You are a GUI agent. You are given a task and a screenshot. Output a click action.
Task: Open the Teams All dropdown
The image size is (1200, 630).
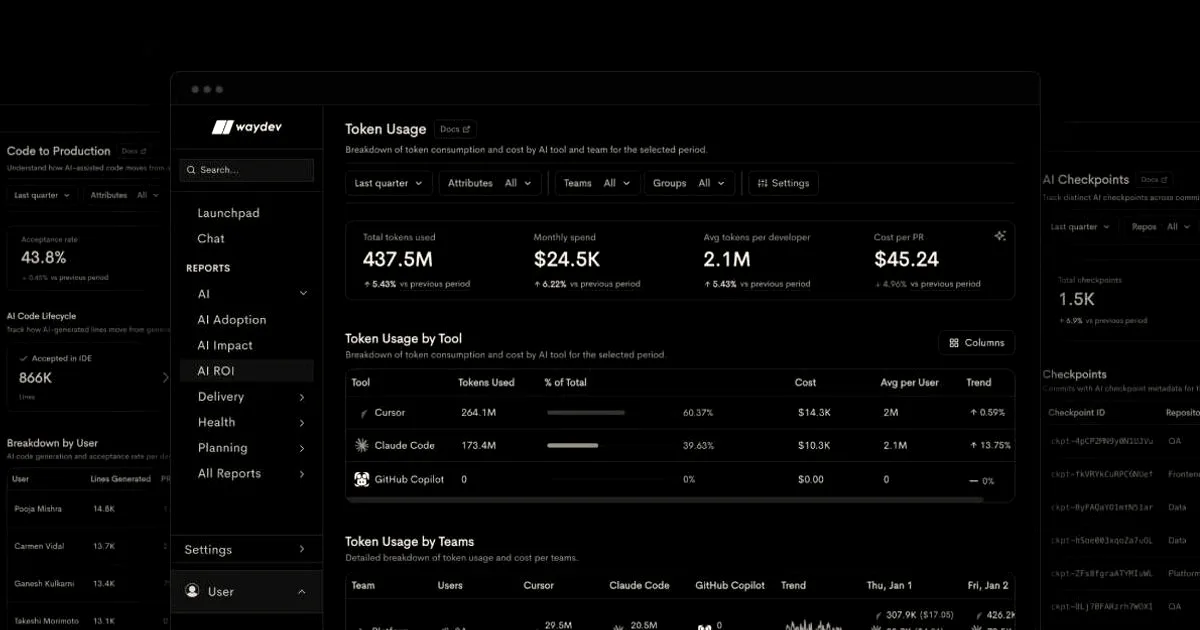coord(597,183)
